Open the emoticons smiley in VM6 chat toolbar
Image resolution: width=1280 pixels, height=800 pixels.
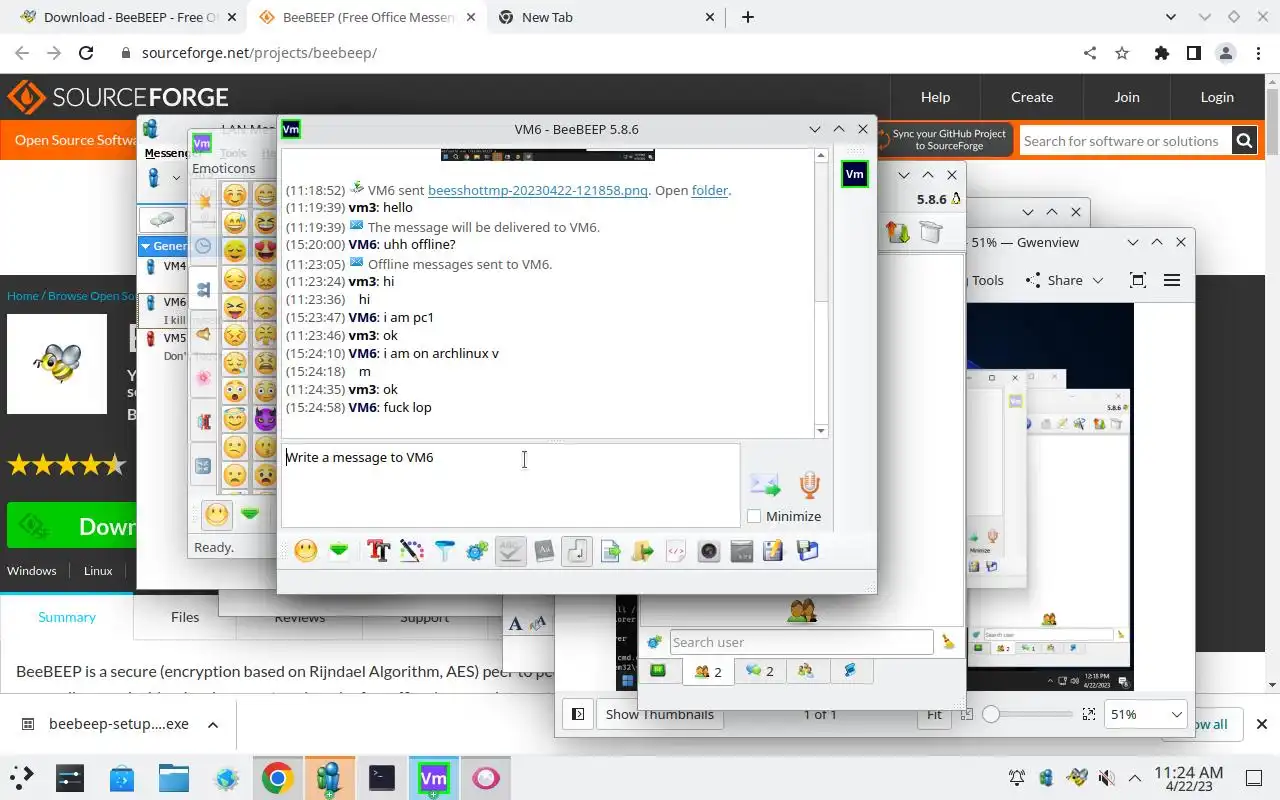tap(306, 551)
